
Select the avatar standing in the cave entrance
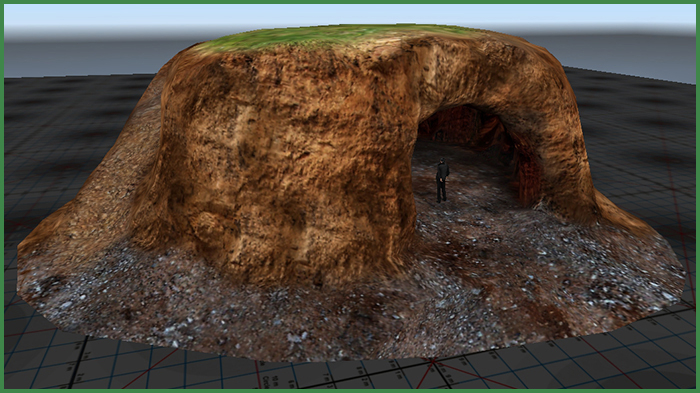click(442, 180)
